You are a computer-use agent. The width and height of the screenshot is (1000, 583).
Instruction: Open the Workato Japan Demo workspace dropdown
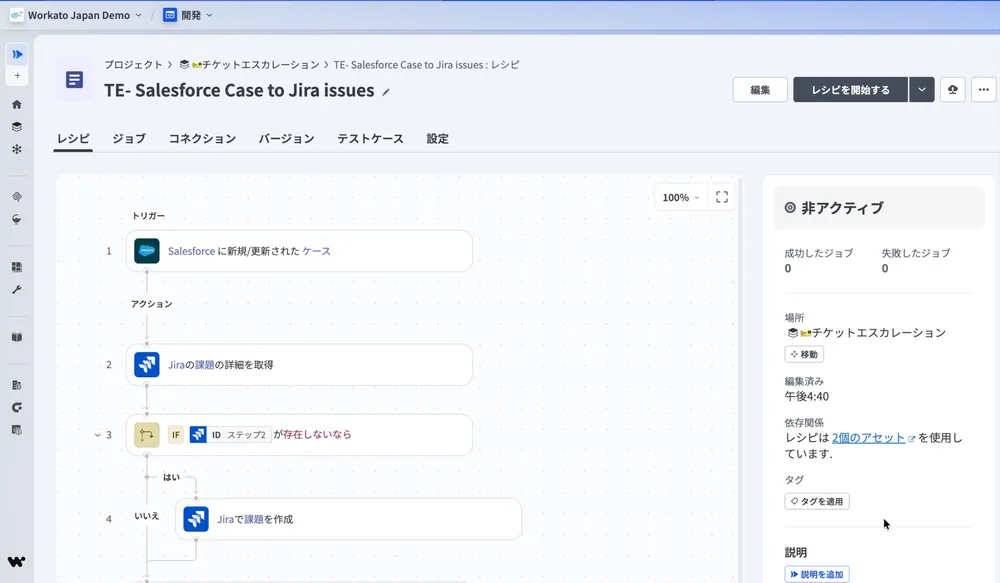pos(77,15)
